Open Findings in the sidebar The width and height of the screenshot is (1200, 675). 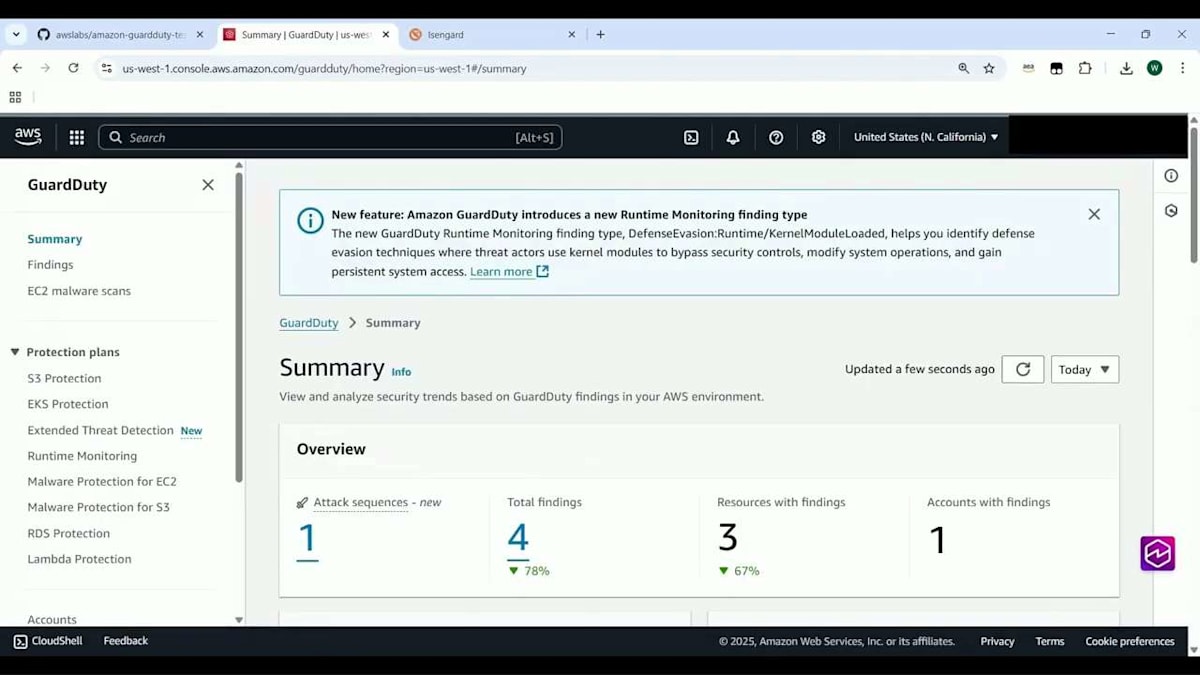(x=50, y=265)
